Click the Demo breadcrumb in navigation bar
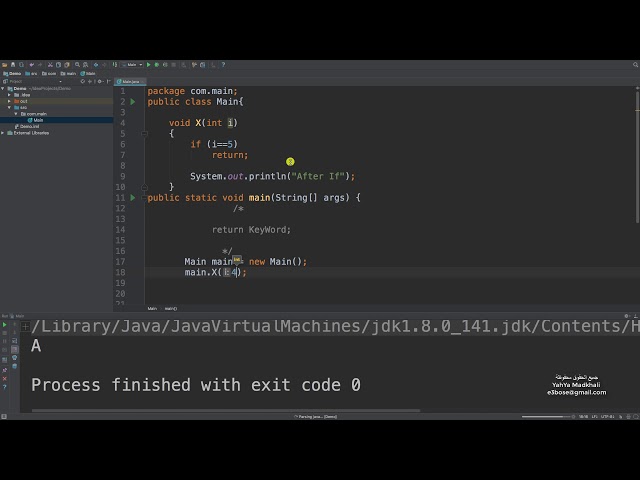Image resolution: width=640 pixels, height=480 pixels. 12,73
